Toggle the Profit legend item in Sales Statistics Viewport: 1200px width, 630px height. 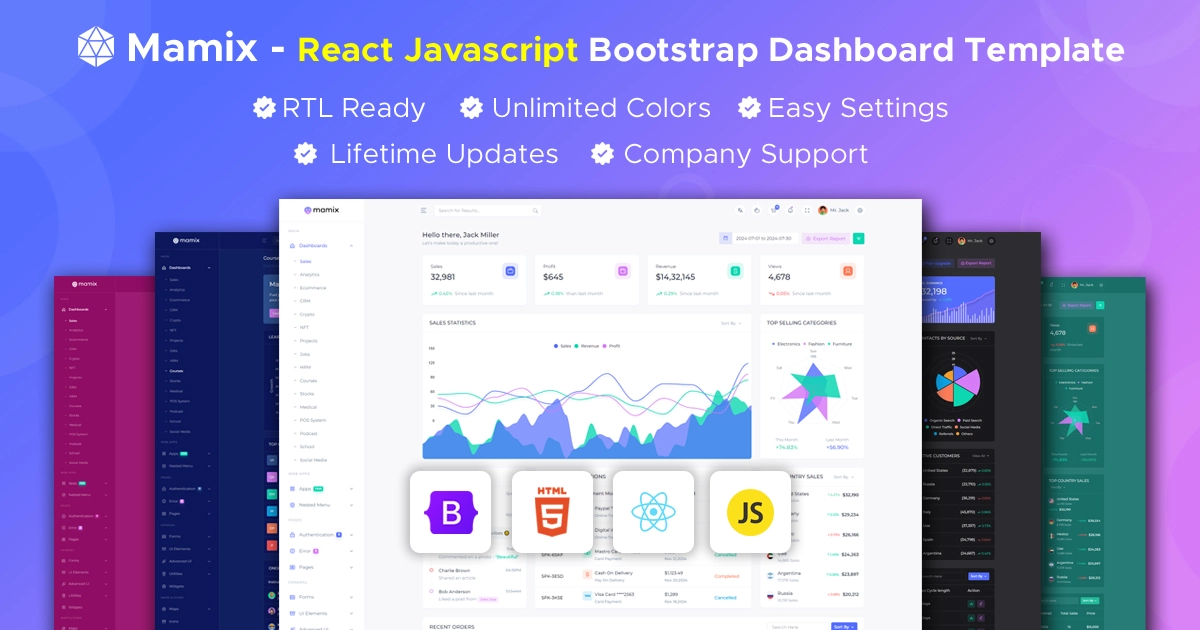point(612,345)
